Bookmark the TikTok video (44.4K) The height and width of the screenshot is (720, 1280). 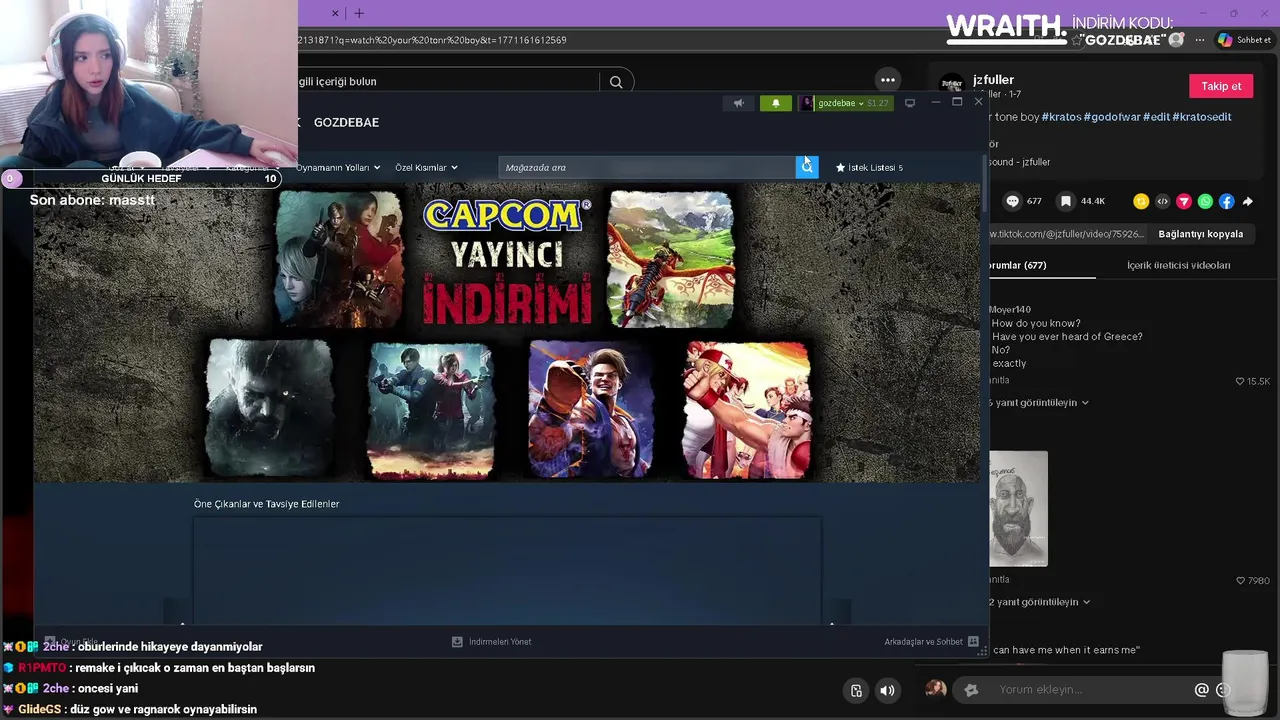point(1066,201)
